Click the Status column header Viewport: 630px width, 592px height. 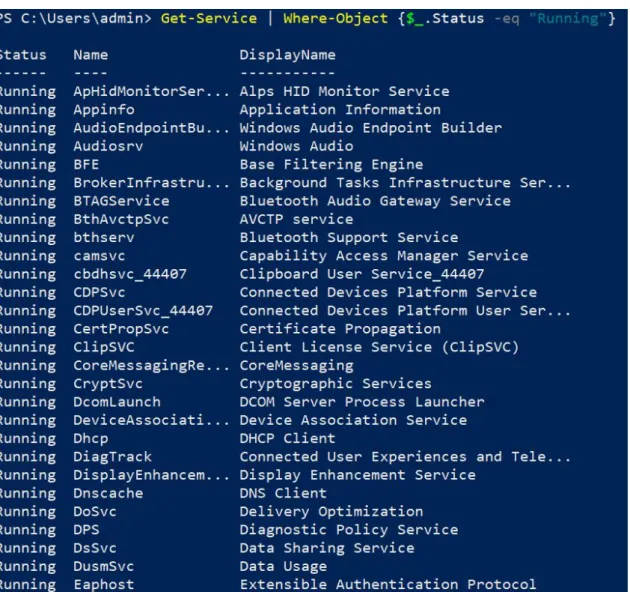pos(23,55)
